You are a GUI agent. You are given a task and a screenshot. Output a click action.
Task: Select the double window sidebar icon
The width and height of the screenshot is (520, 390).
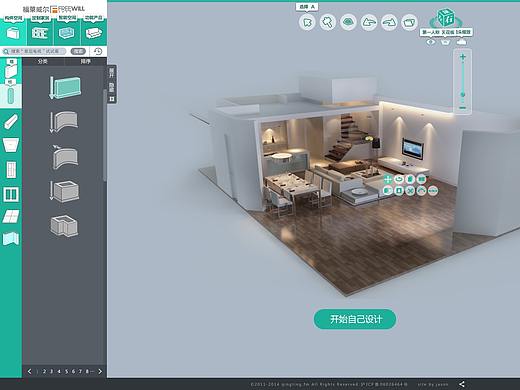pyautogui.click(x=11, y=194)
